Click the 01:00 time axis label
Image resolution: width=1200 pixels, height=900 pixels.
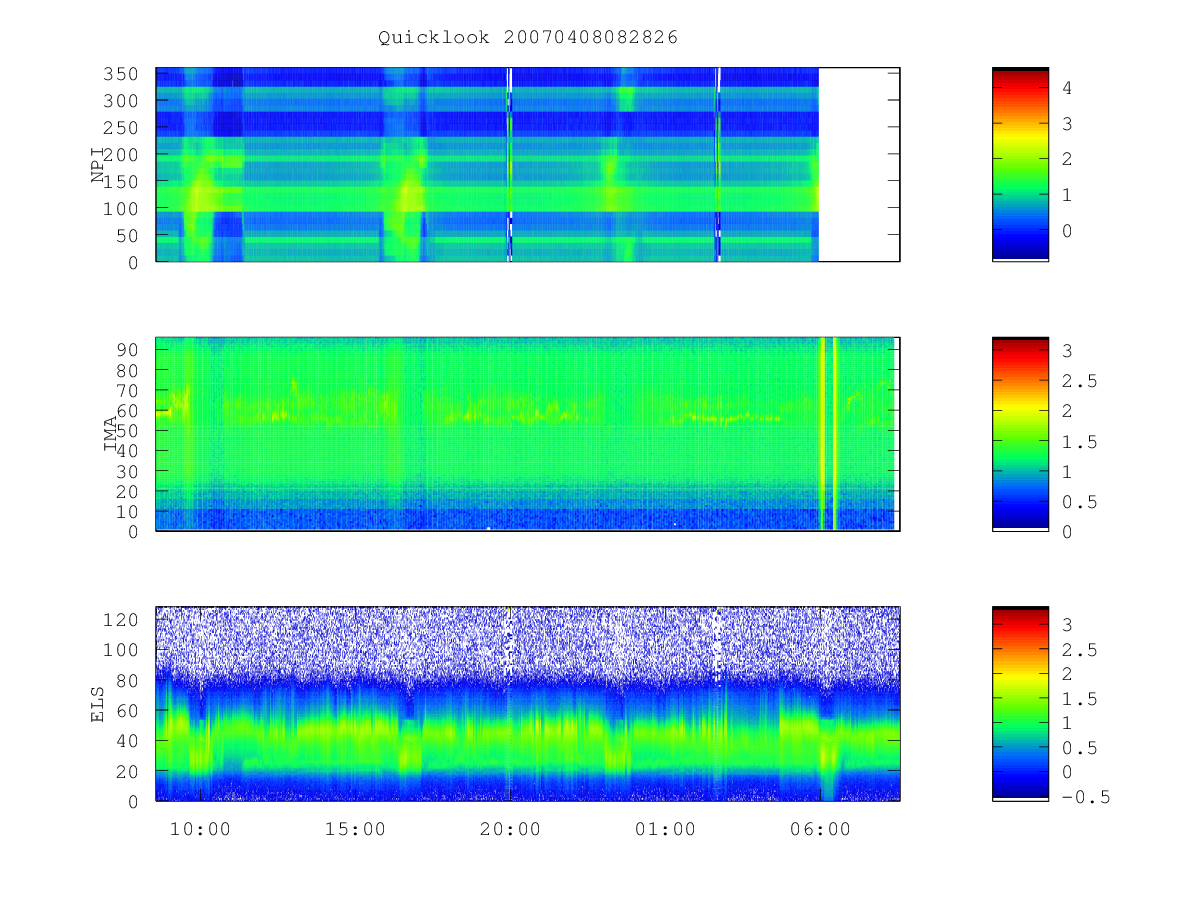point(665,830)
